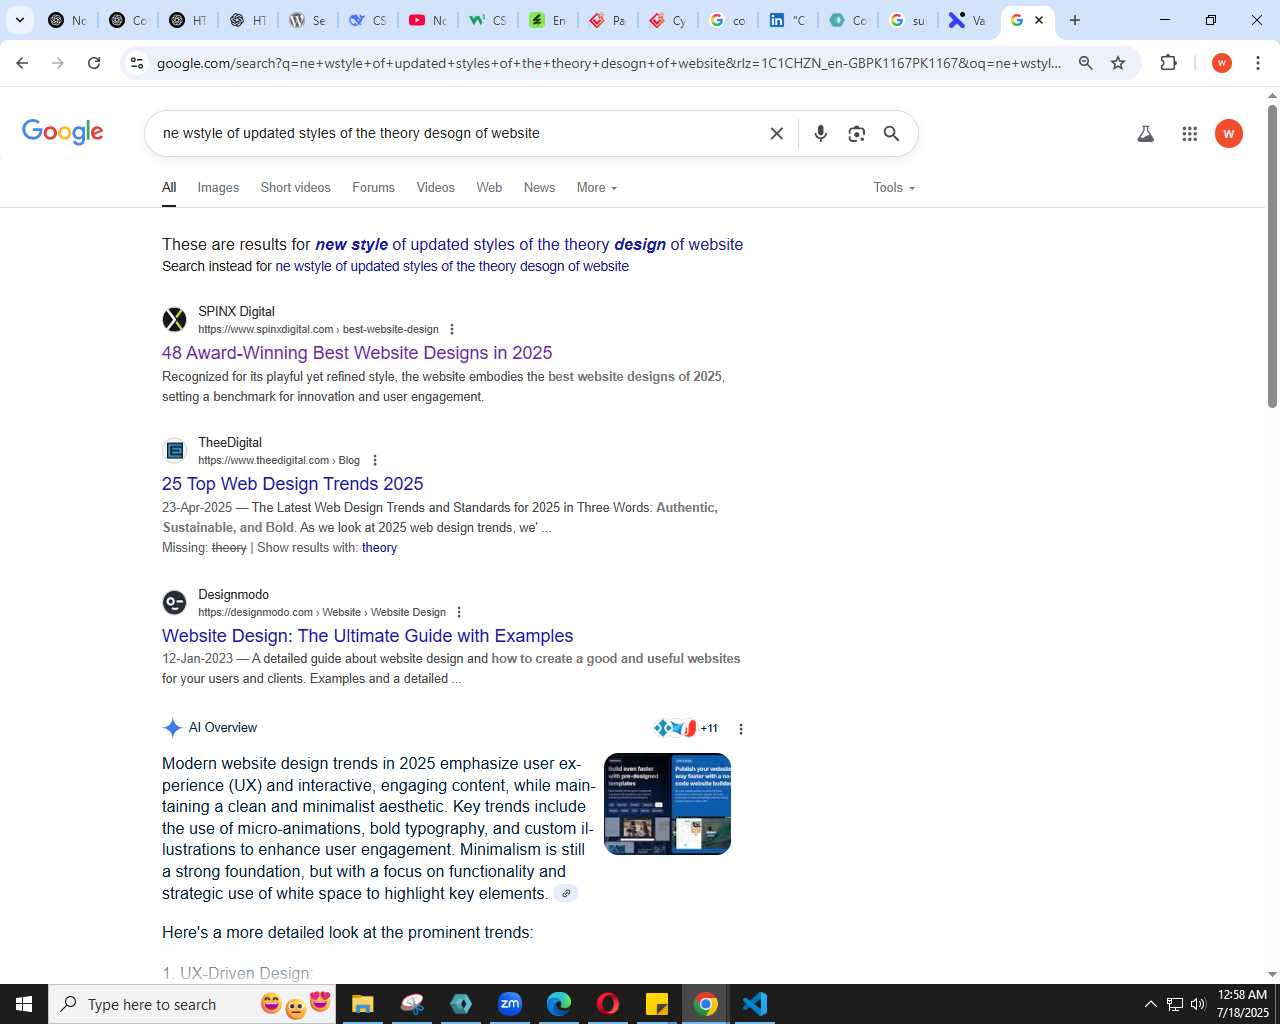1280x1024 pixels.
Task: Go to Google homepage via logo
Action: [63, 132]
